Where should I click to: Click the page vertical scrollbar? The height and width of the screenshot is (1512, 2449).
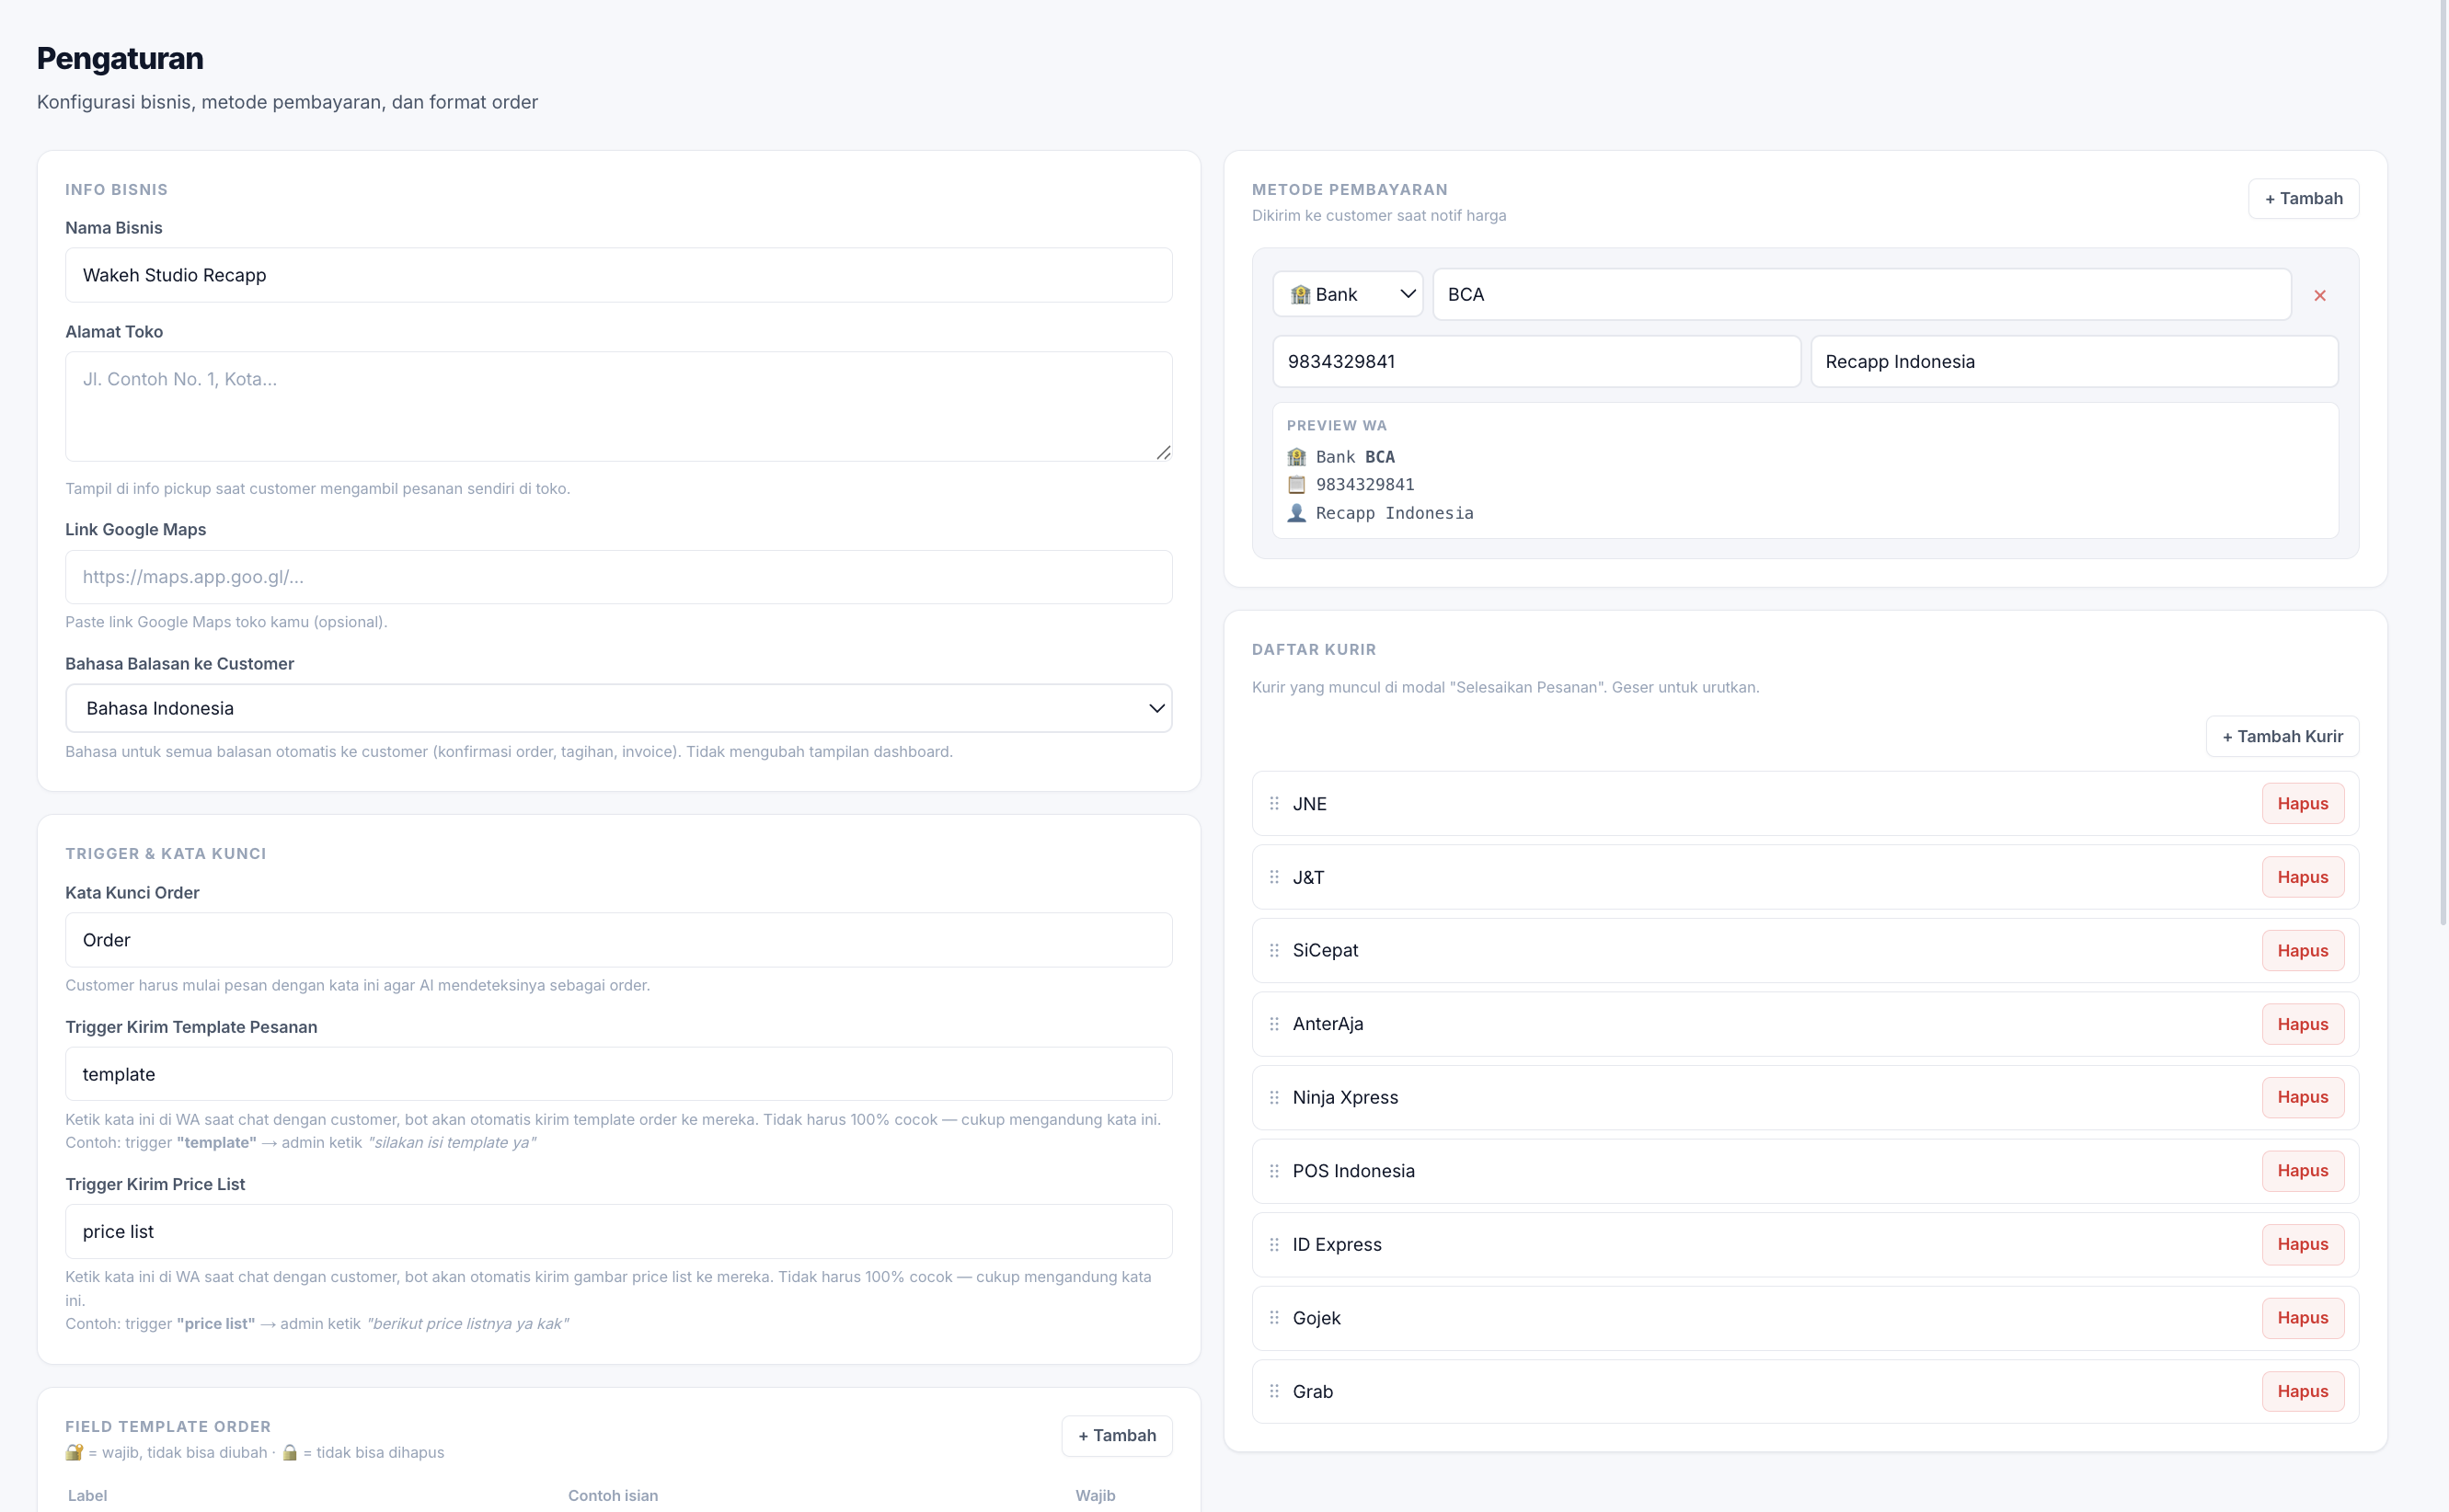2442,460
